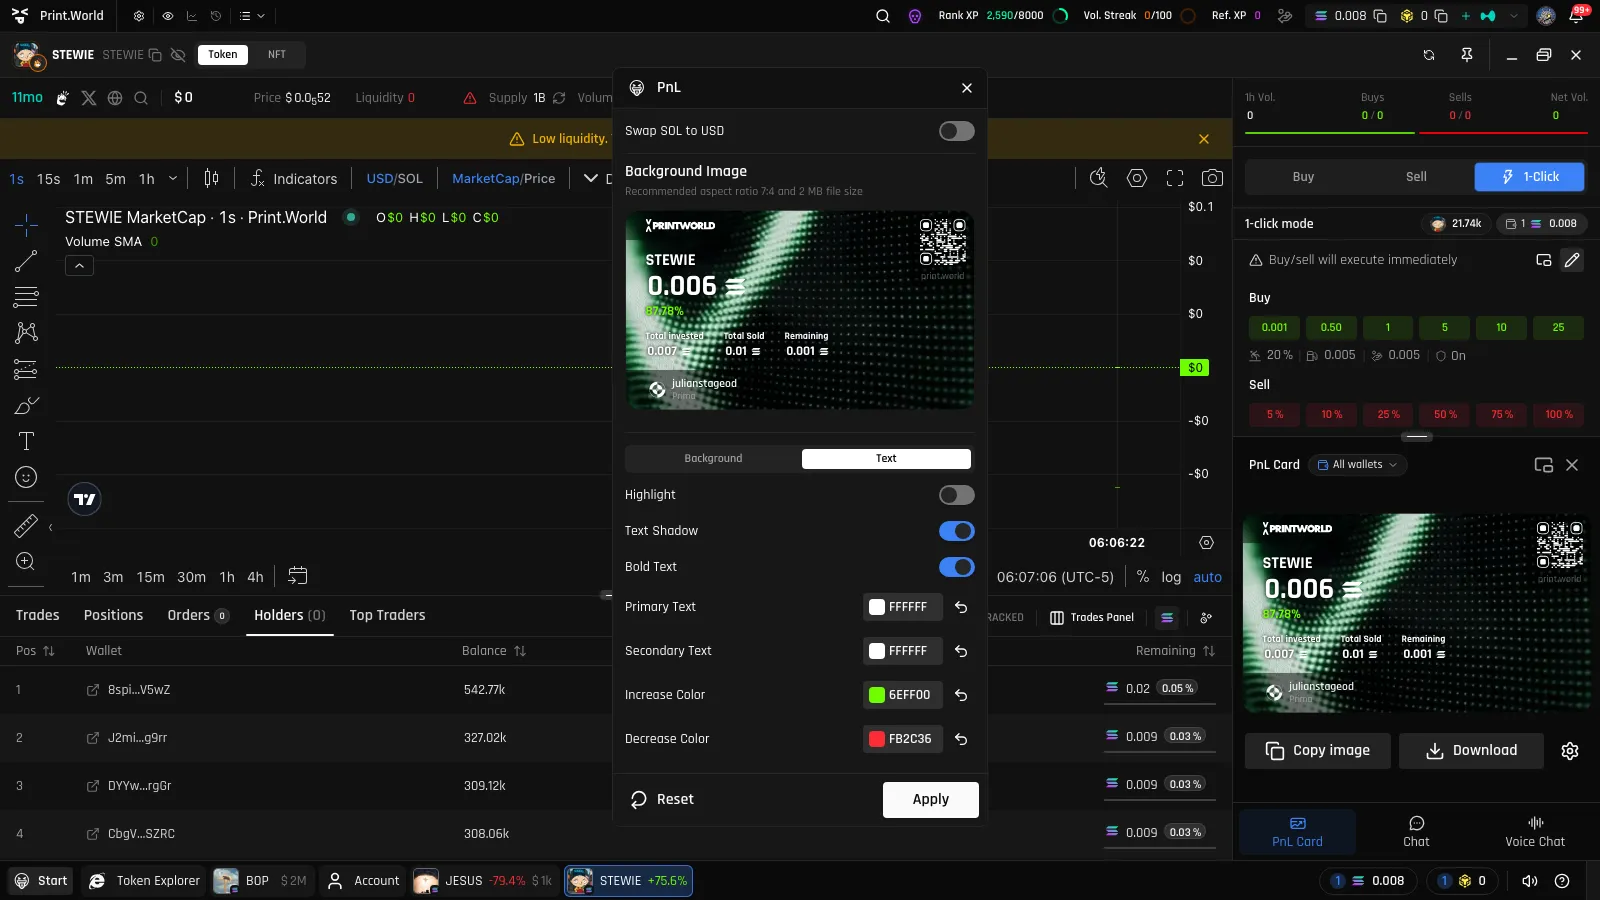The image size is (1600, 900).
Task: Expand the wallet dropdown chevron in top bar
Action: 1514,16
